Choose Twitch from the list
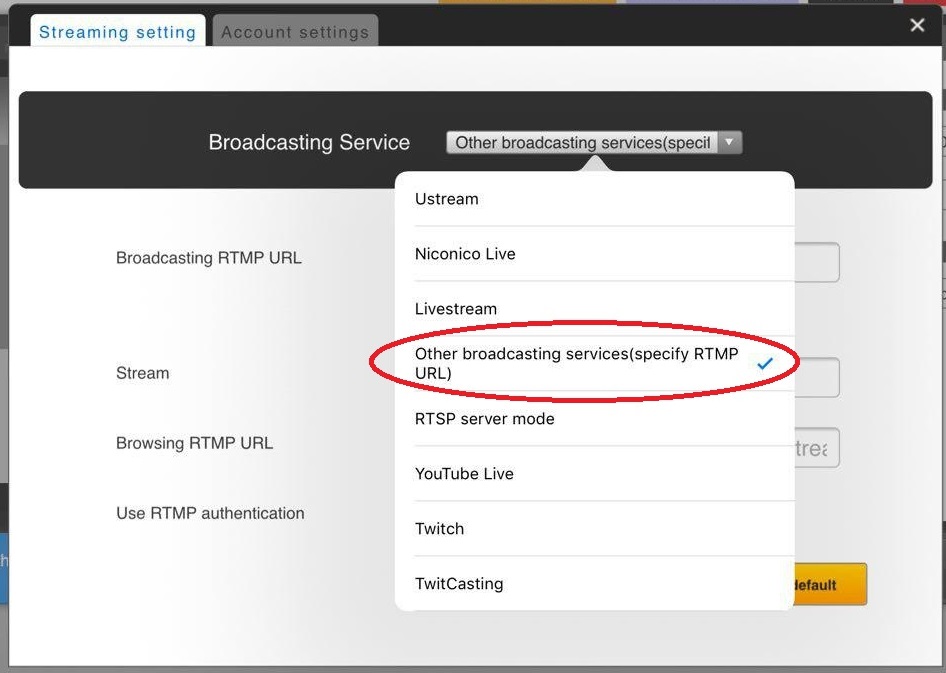 [x=594, y=528]
